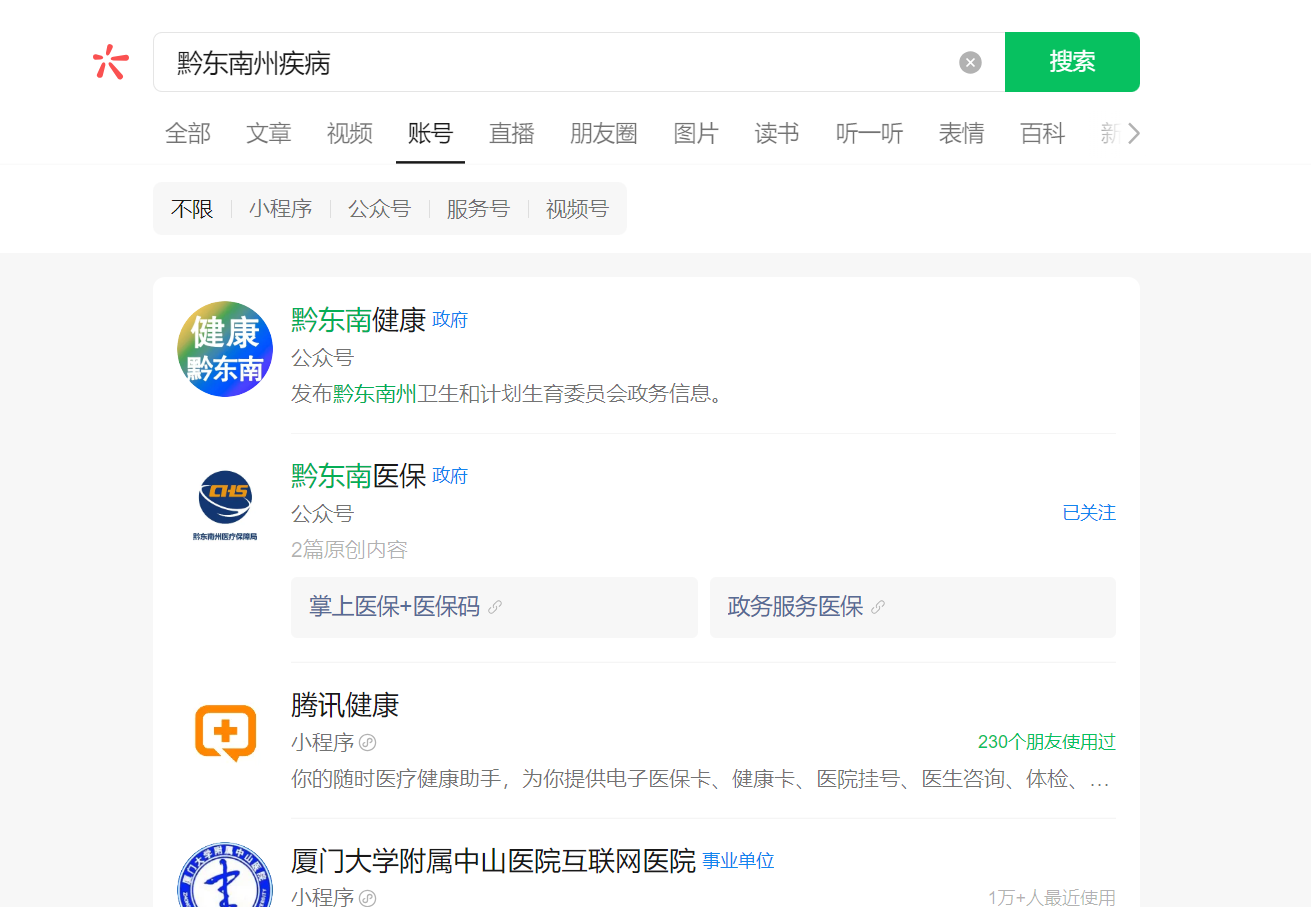Open the 表情 tab
Viewport: 1311px width, 907px height.
click(961, 134)
